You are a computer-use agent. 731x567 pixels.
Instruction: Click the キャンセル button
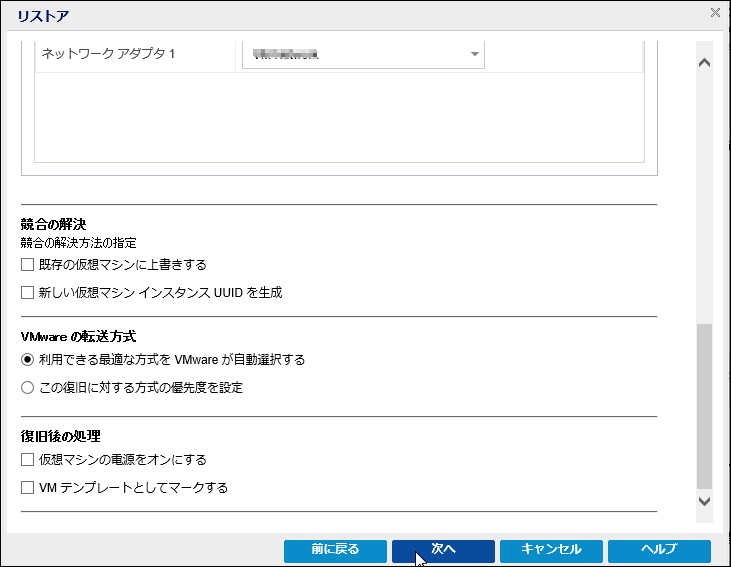[x=552, y=551]
